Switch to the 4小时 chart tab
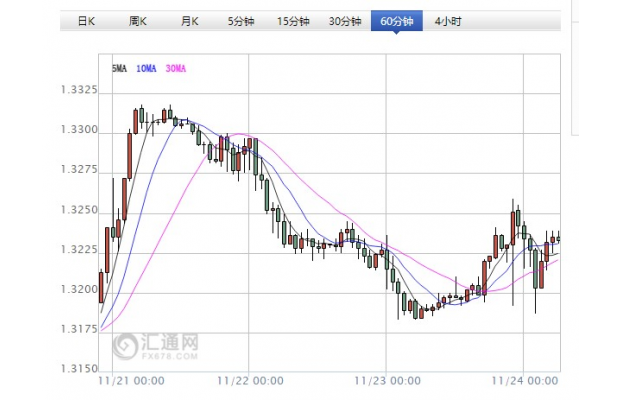The image size is (622, 400). point(448,21)
